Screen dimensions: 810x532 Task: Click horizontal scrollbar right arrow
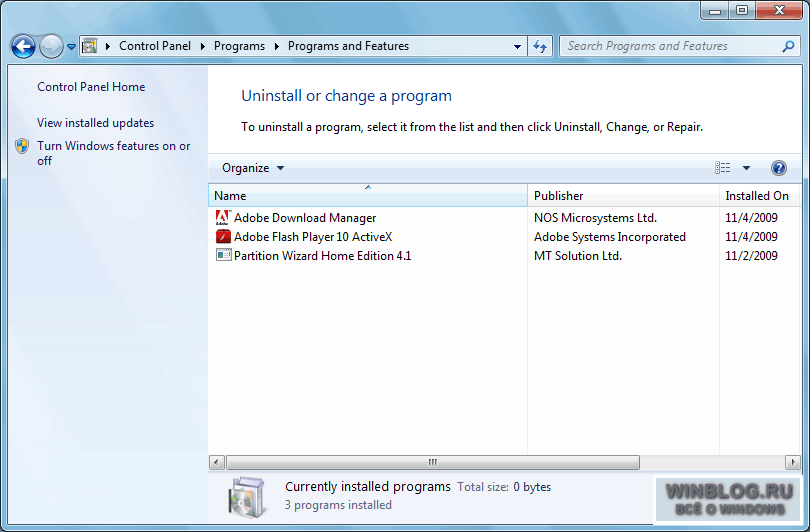coord(792,462)
